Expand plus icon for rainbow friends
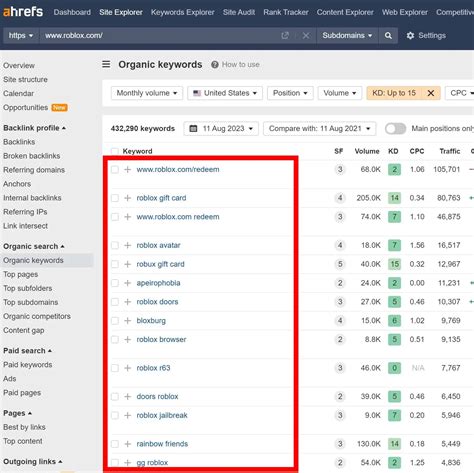 (x=127, y=444)
